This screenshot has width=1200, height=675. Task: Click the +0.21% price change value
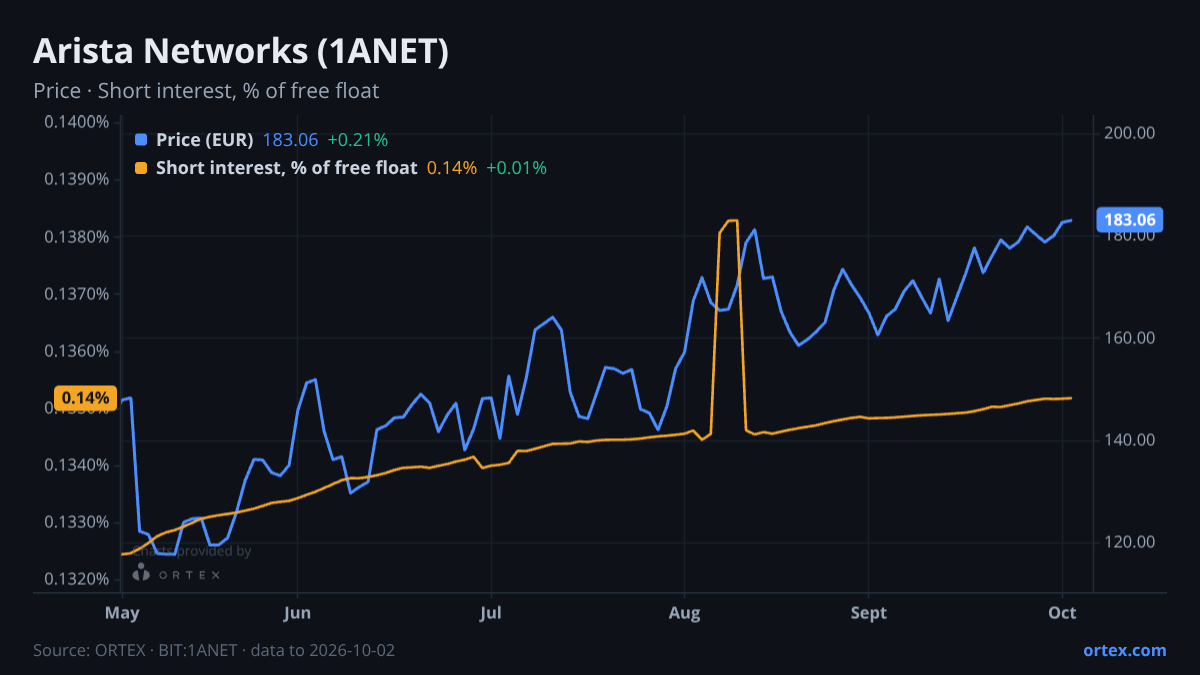point(358,140)
